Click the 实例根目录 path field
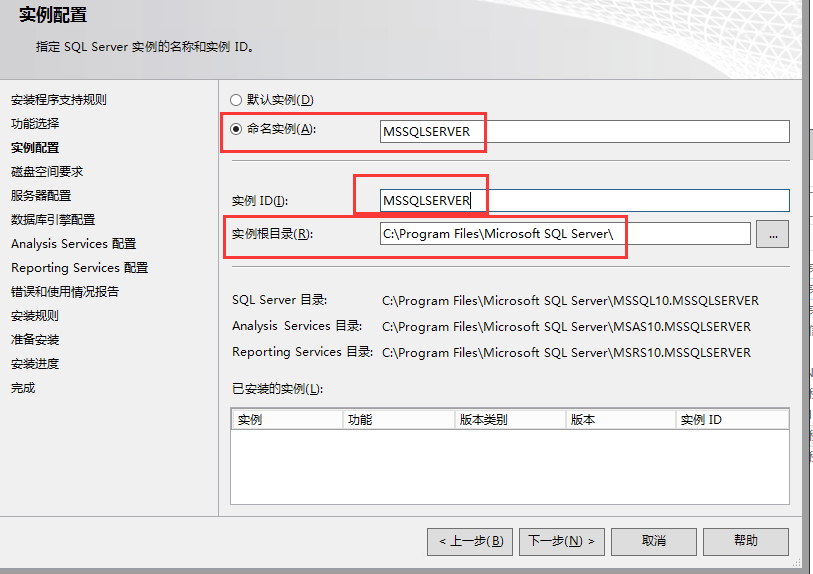Viewport: 813px width, 574px height. pyautogui.click(x=565, y=234)
